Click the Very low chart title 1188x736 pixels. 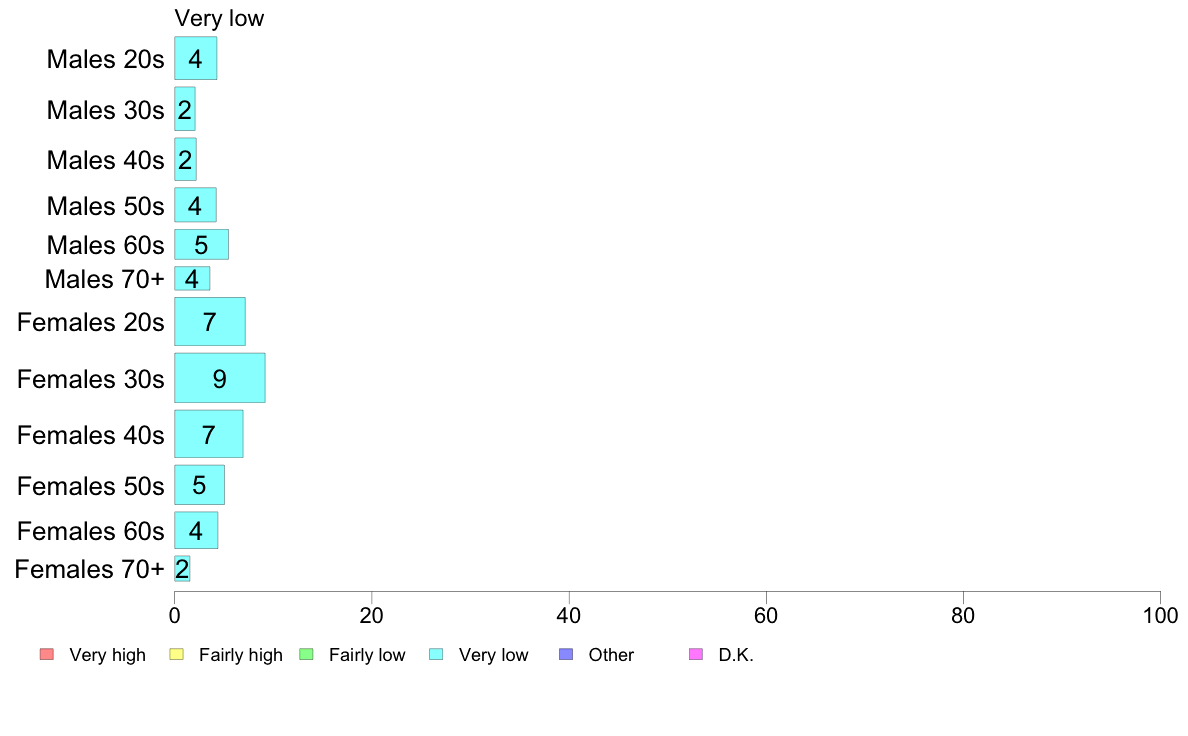[219, 18]
